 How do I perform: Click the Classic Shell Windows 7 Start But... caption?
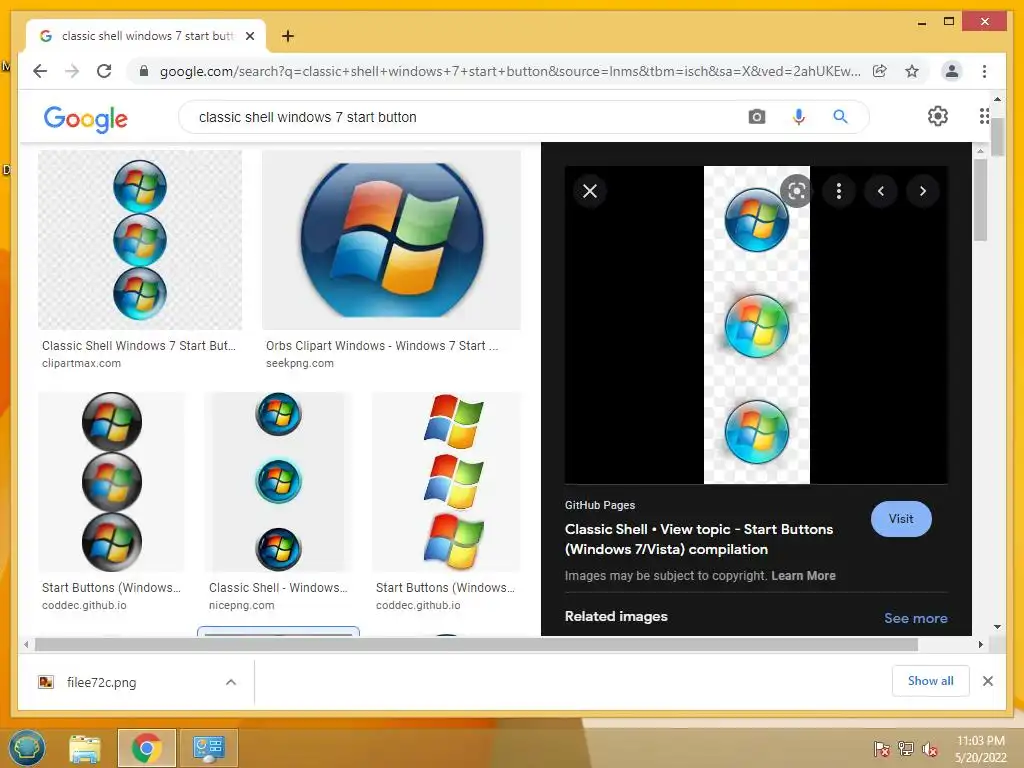point(138,345)
